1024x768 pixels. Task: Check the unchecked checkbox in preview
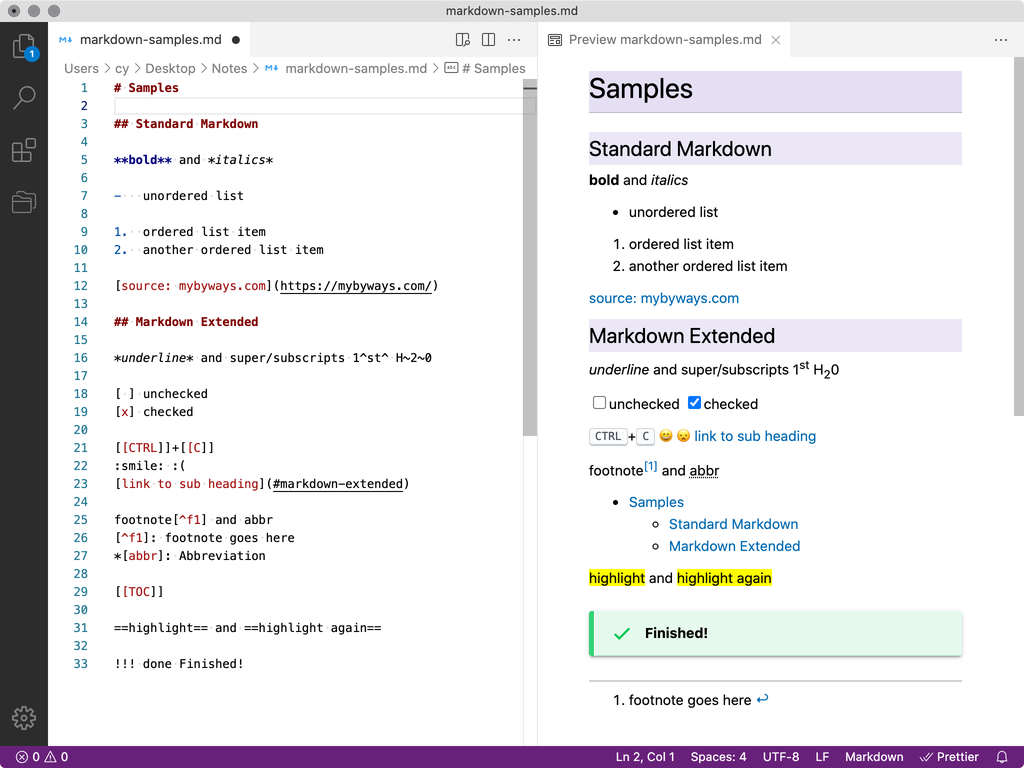[x=599, y=402]
